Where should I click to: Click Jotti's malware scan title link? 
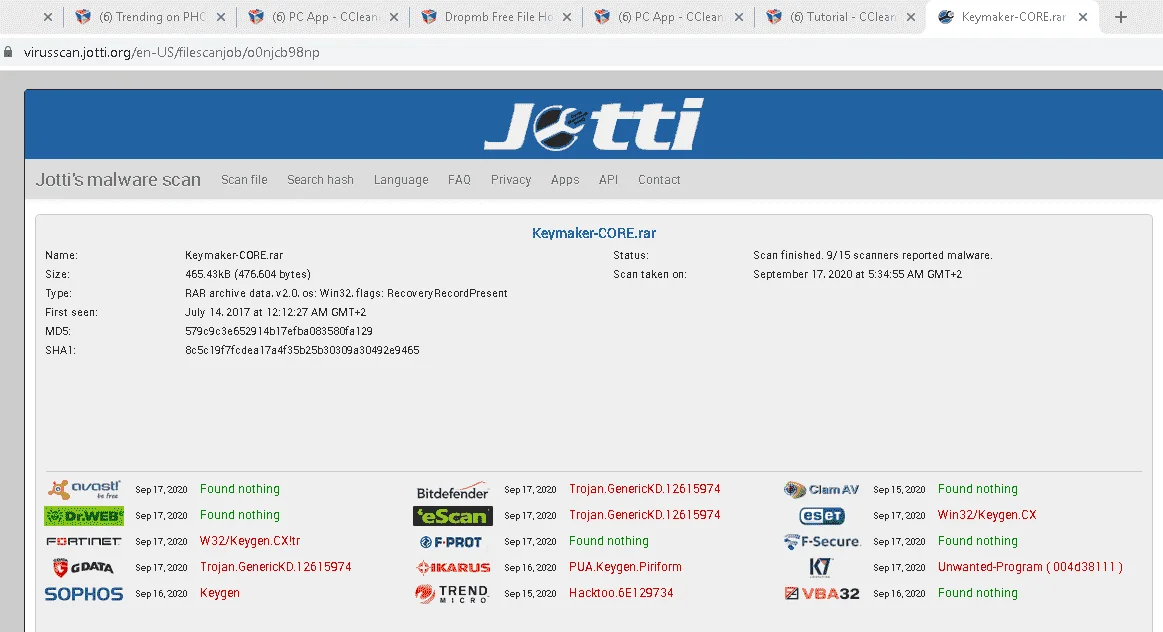pos(118,180)
